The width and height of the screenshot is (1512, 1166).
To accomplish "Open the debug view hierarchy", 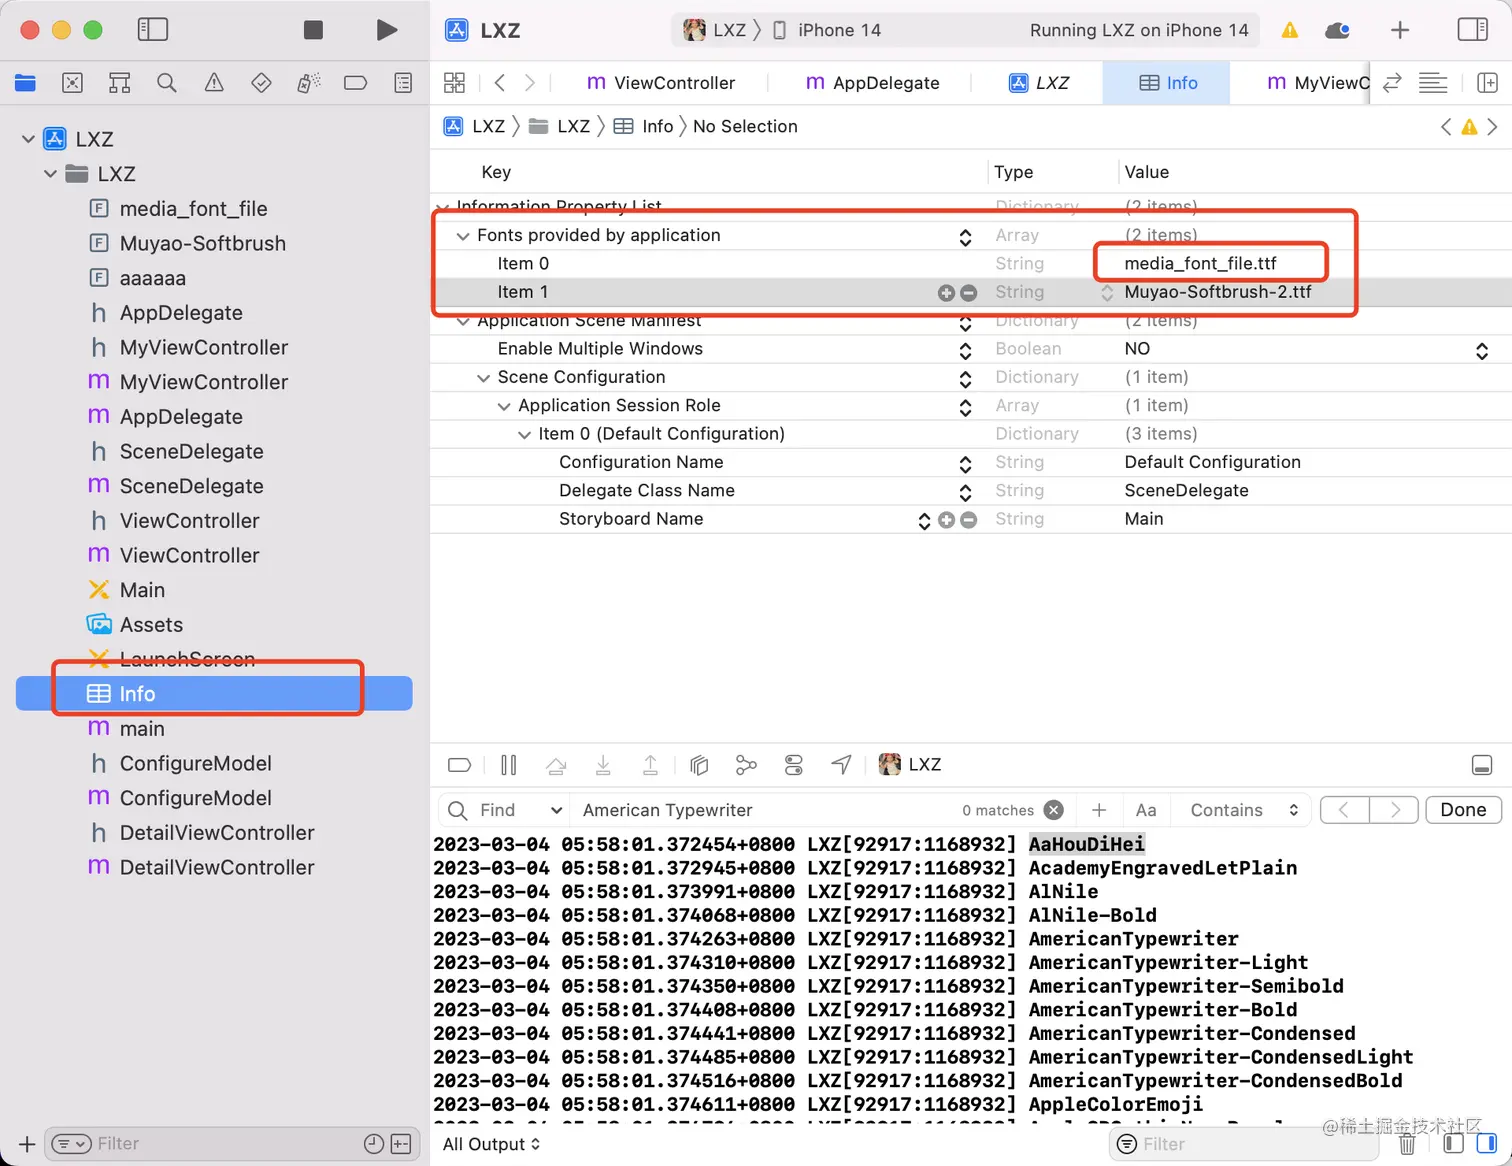I will click(x=699, y=766).
